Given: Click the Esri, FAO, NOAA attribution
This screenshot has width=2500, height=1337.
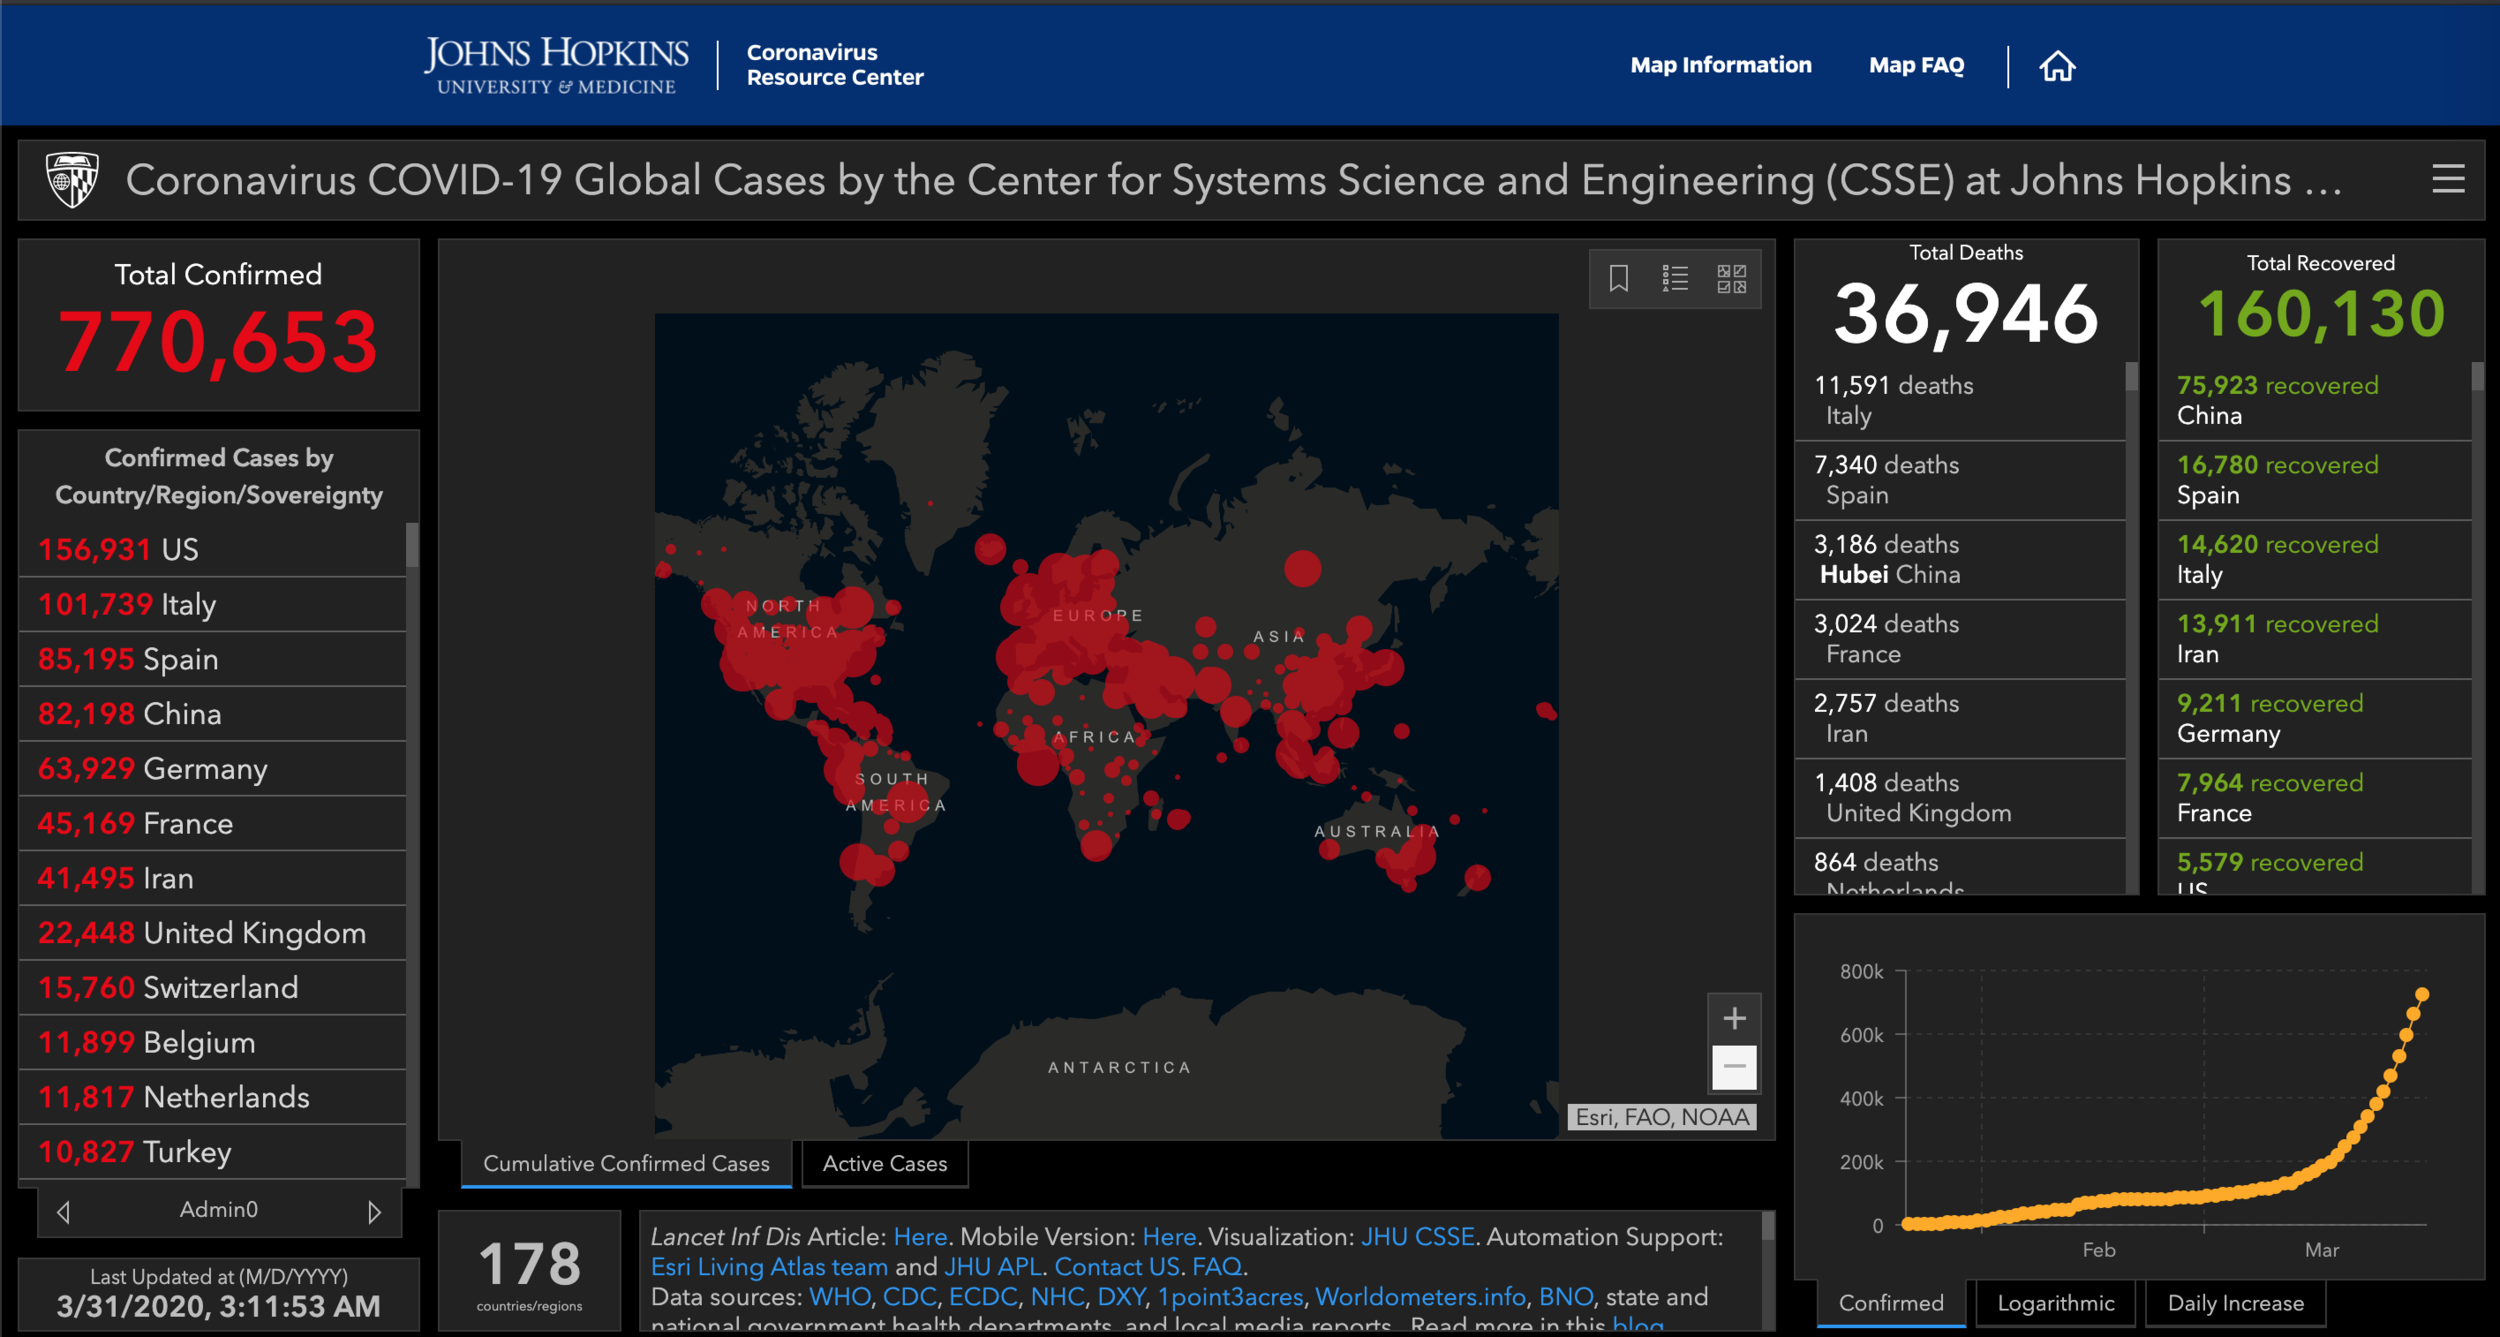Looking at the screenshot, I should point(1662,1117).
